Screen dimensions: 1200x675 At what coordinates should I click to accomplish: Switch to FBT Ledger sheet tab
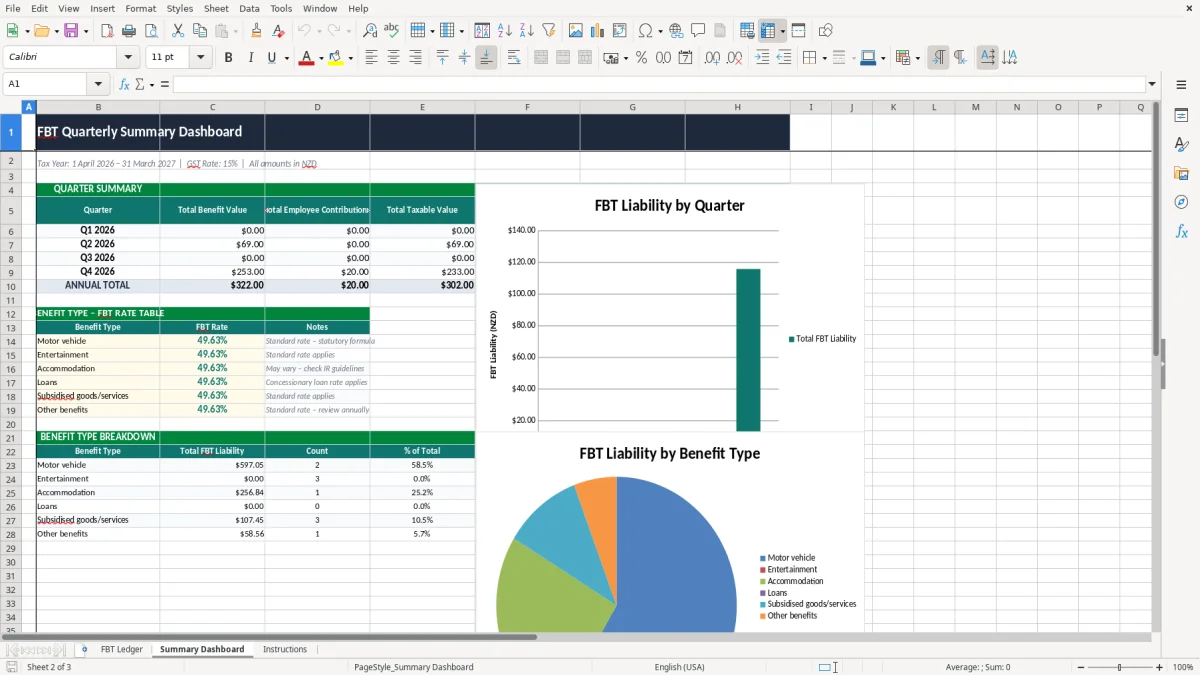122,649
